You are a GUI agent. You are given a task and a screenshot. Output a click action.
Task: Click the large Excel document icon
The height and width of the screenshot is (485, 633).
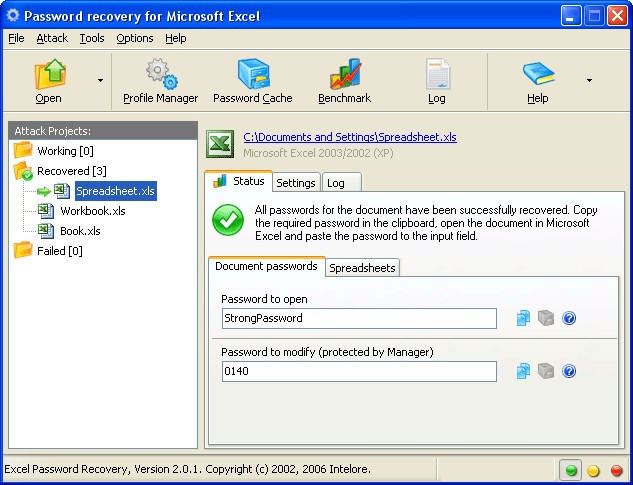click(x=220, y=144)
